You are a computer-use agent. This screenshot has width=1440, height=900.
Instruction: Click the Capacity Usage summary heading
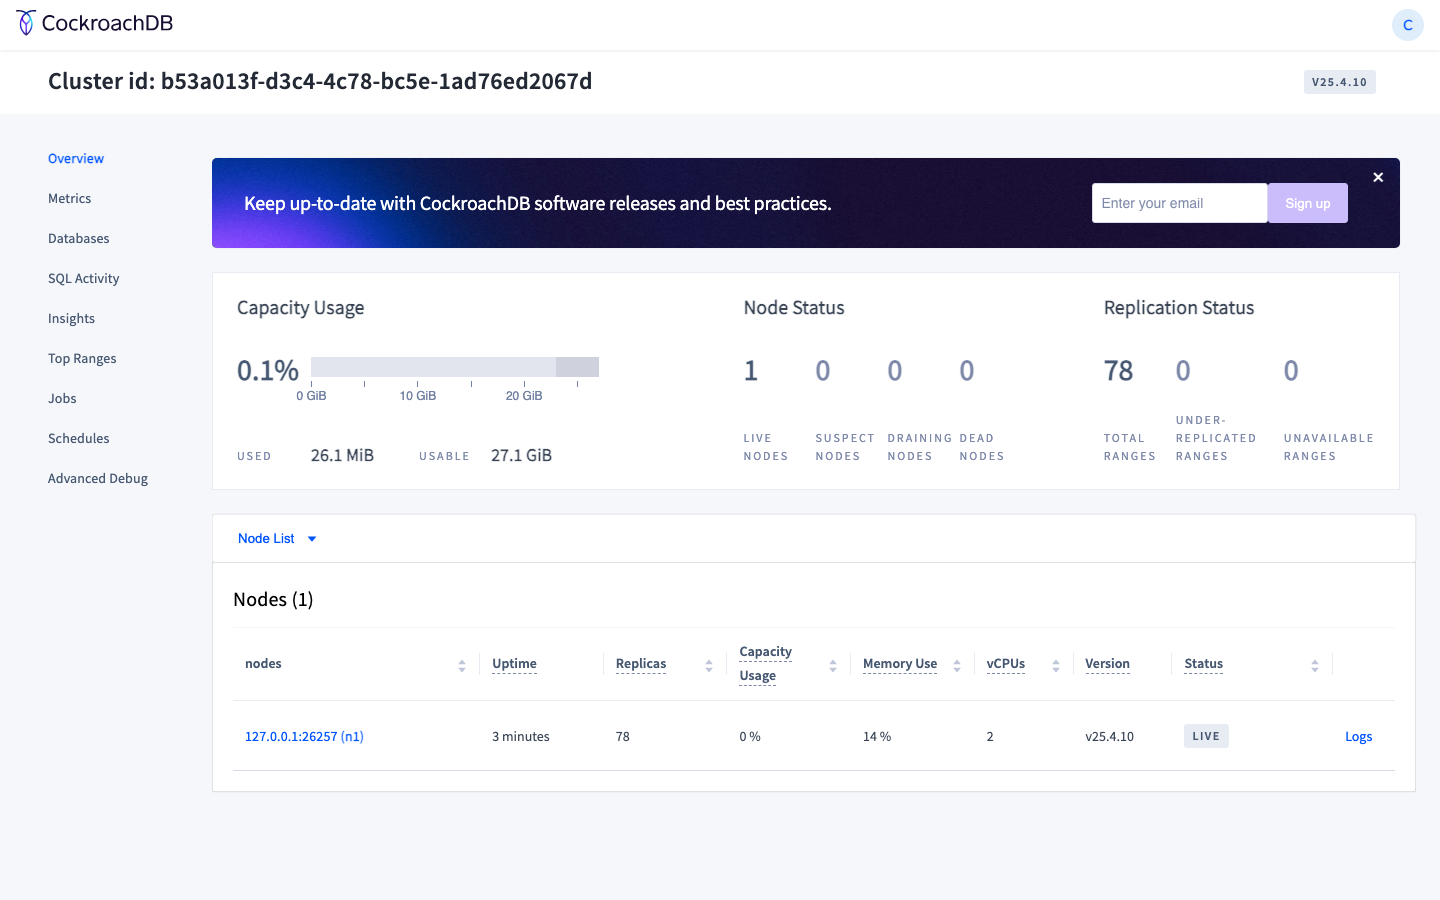pyautogui.click(x=300, y=308)
